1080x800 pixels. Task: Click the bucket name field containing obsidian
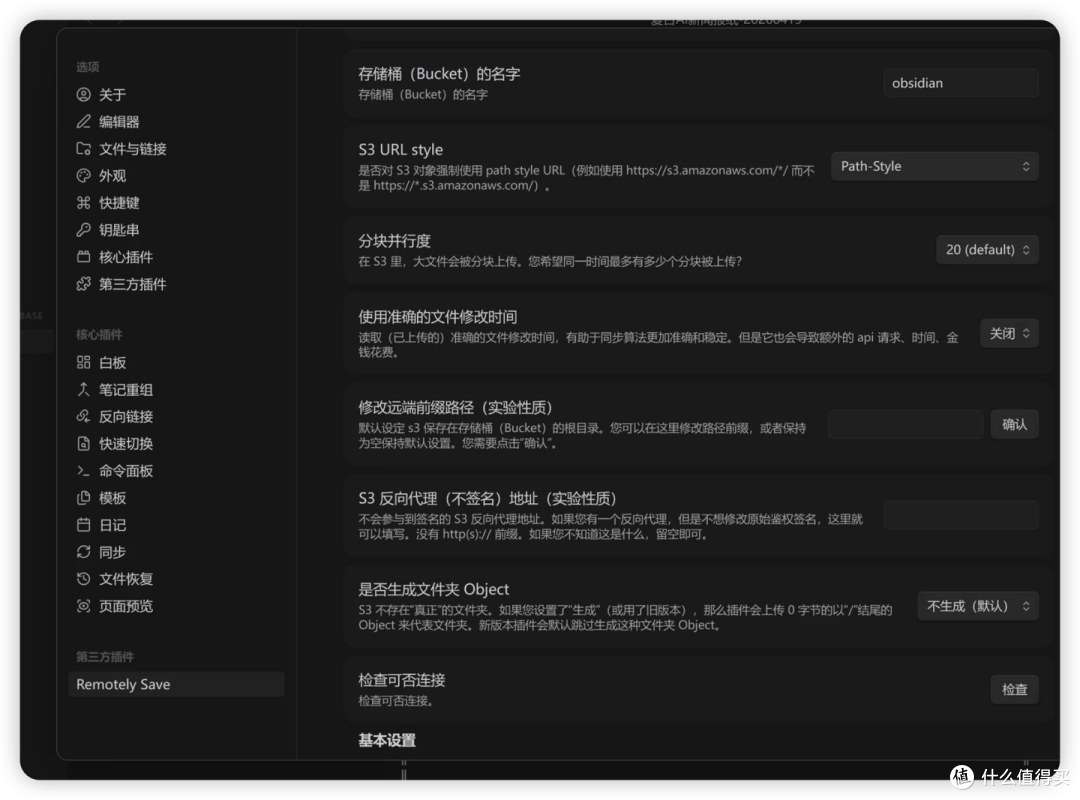point(961,83)
